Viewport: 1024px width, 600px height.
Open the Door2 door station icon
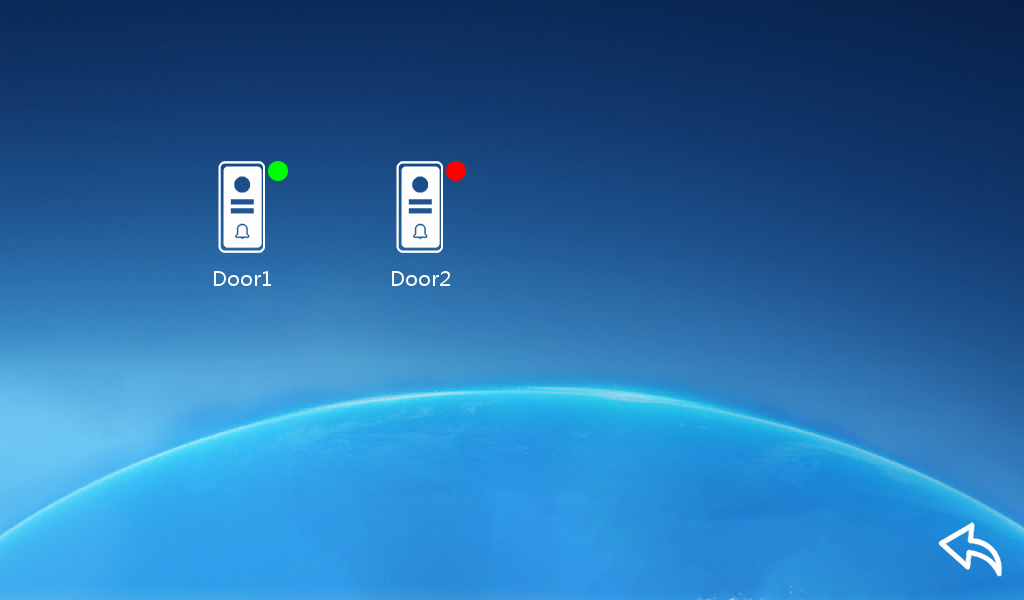point(420,207)
